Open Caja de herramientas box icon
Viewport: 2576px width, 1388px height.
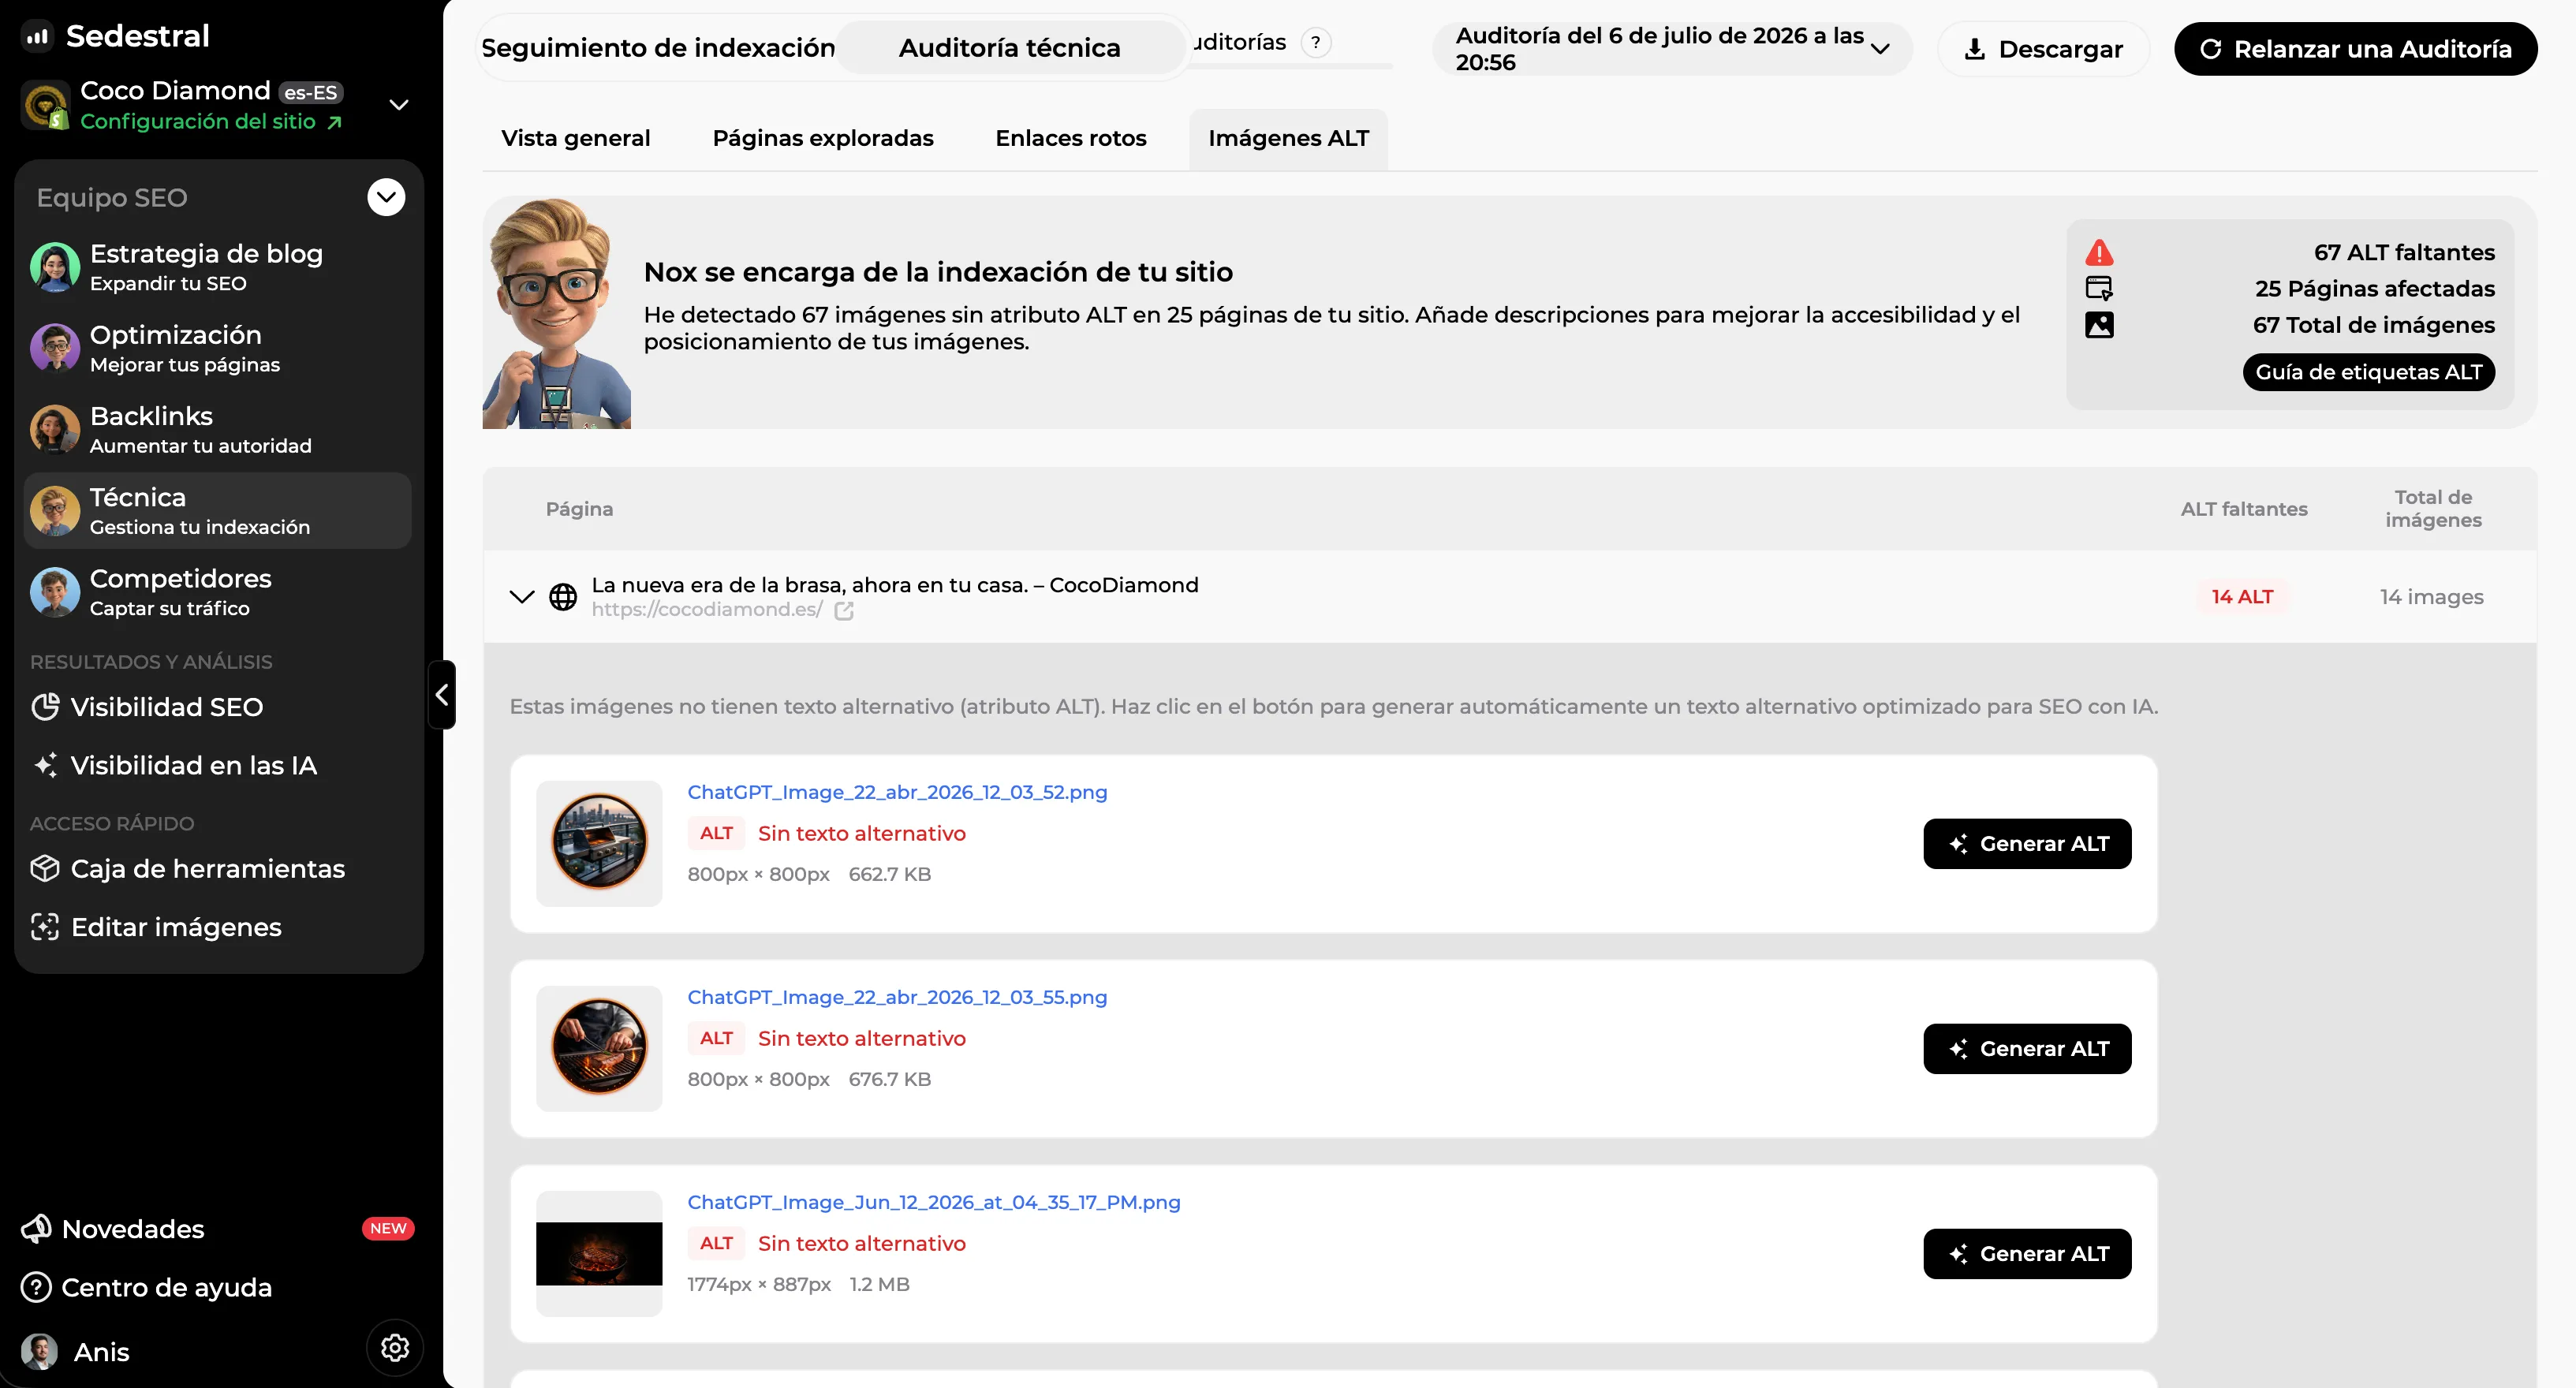coord(45,868)
